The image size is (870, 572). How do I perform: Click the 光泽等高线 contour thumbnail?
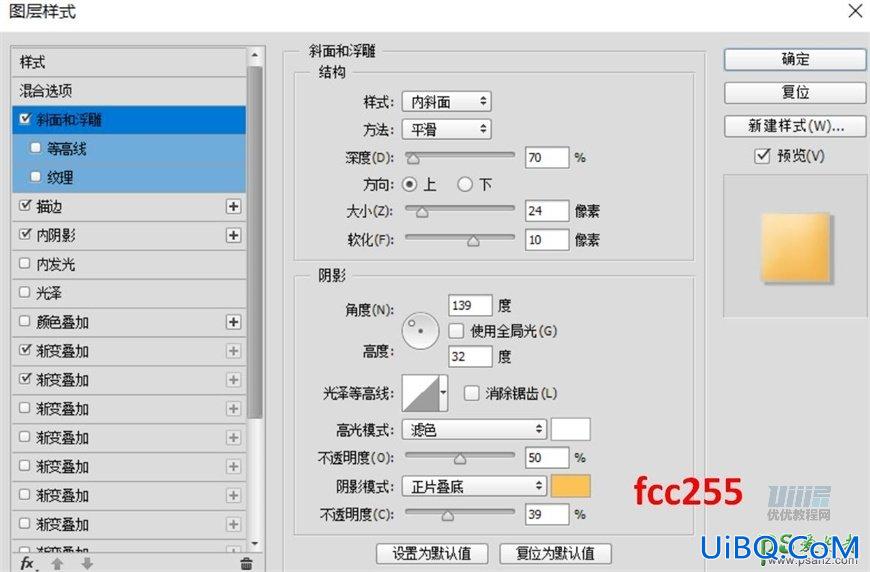tap(421, 393)
